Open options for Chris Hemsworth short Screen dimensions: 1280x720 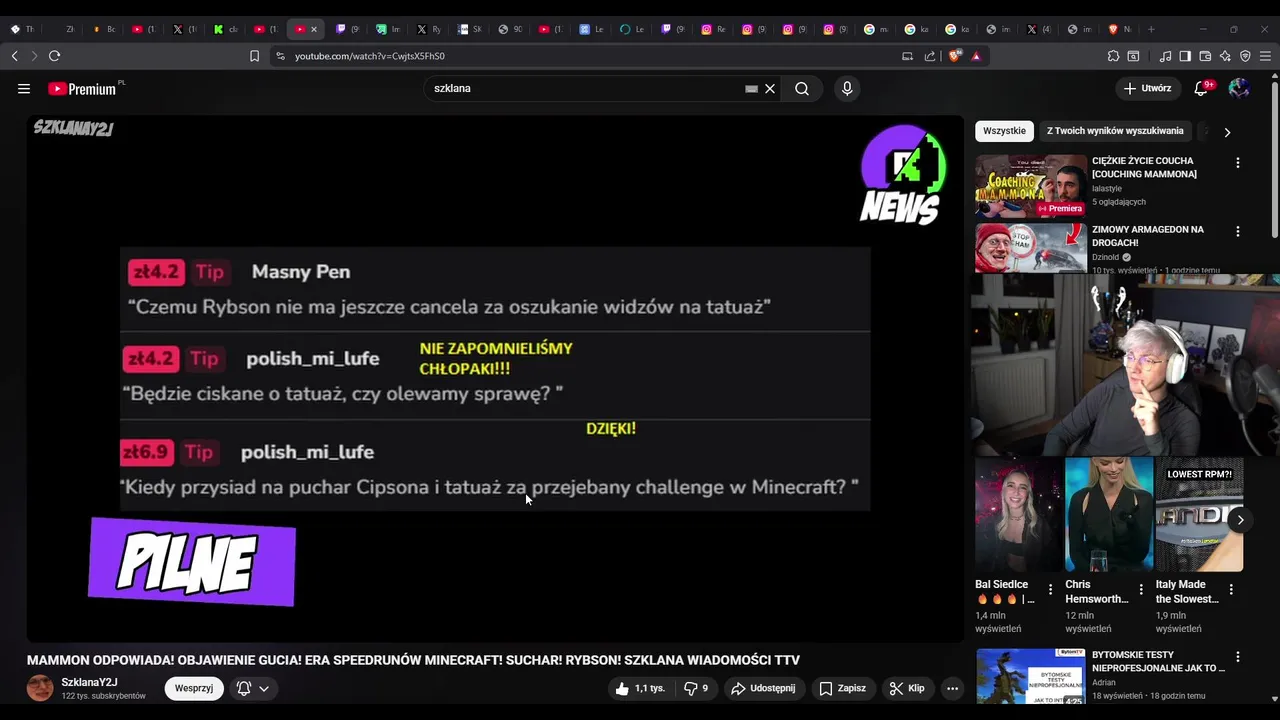1141,590
